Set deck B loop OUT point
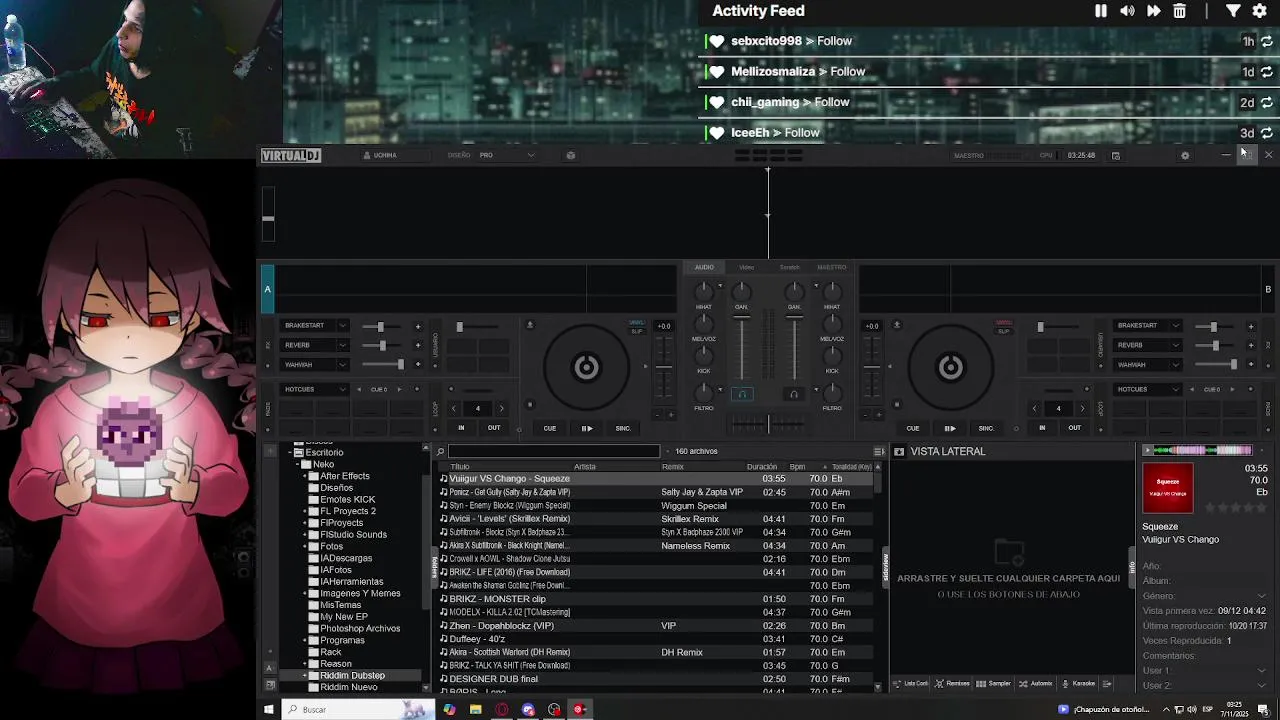 click(x=1074, y=428)
